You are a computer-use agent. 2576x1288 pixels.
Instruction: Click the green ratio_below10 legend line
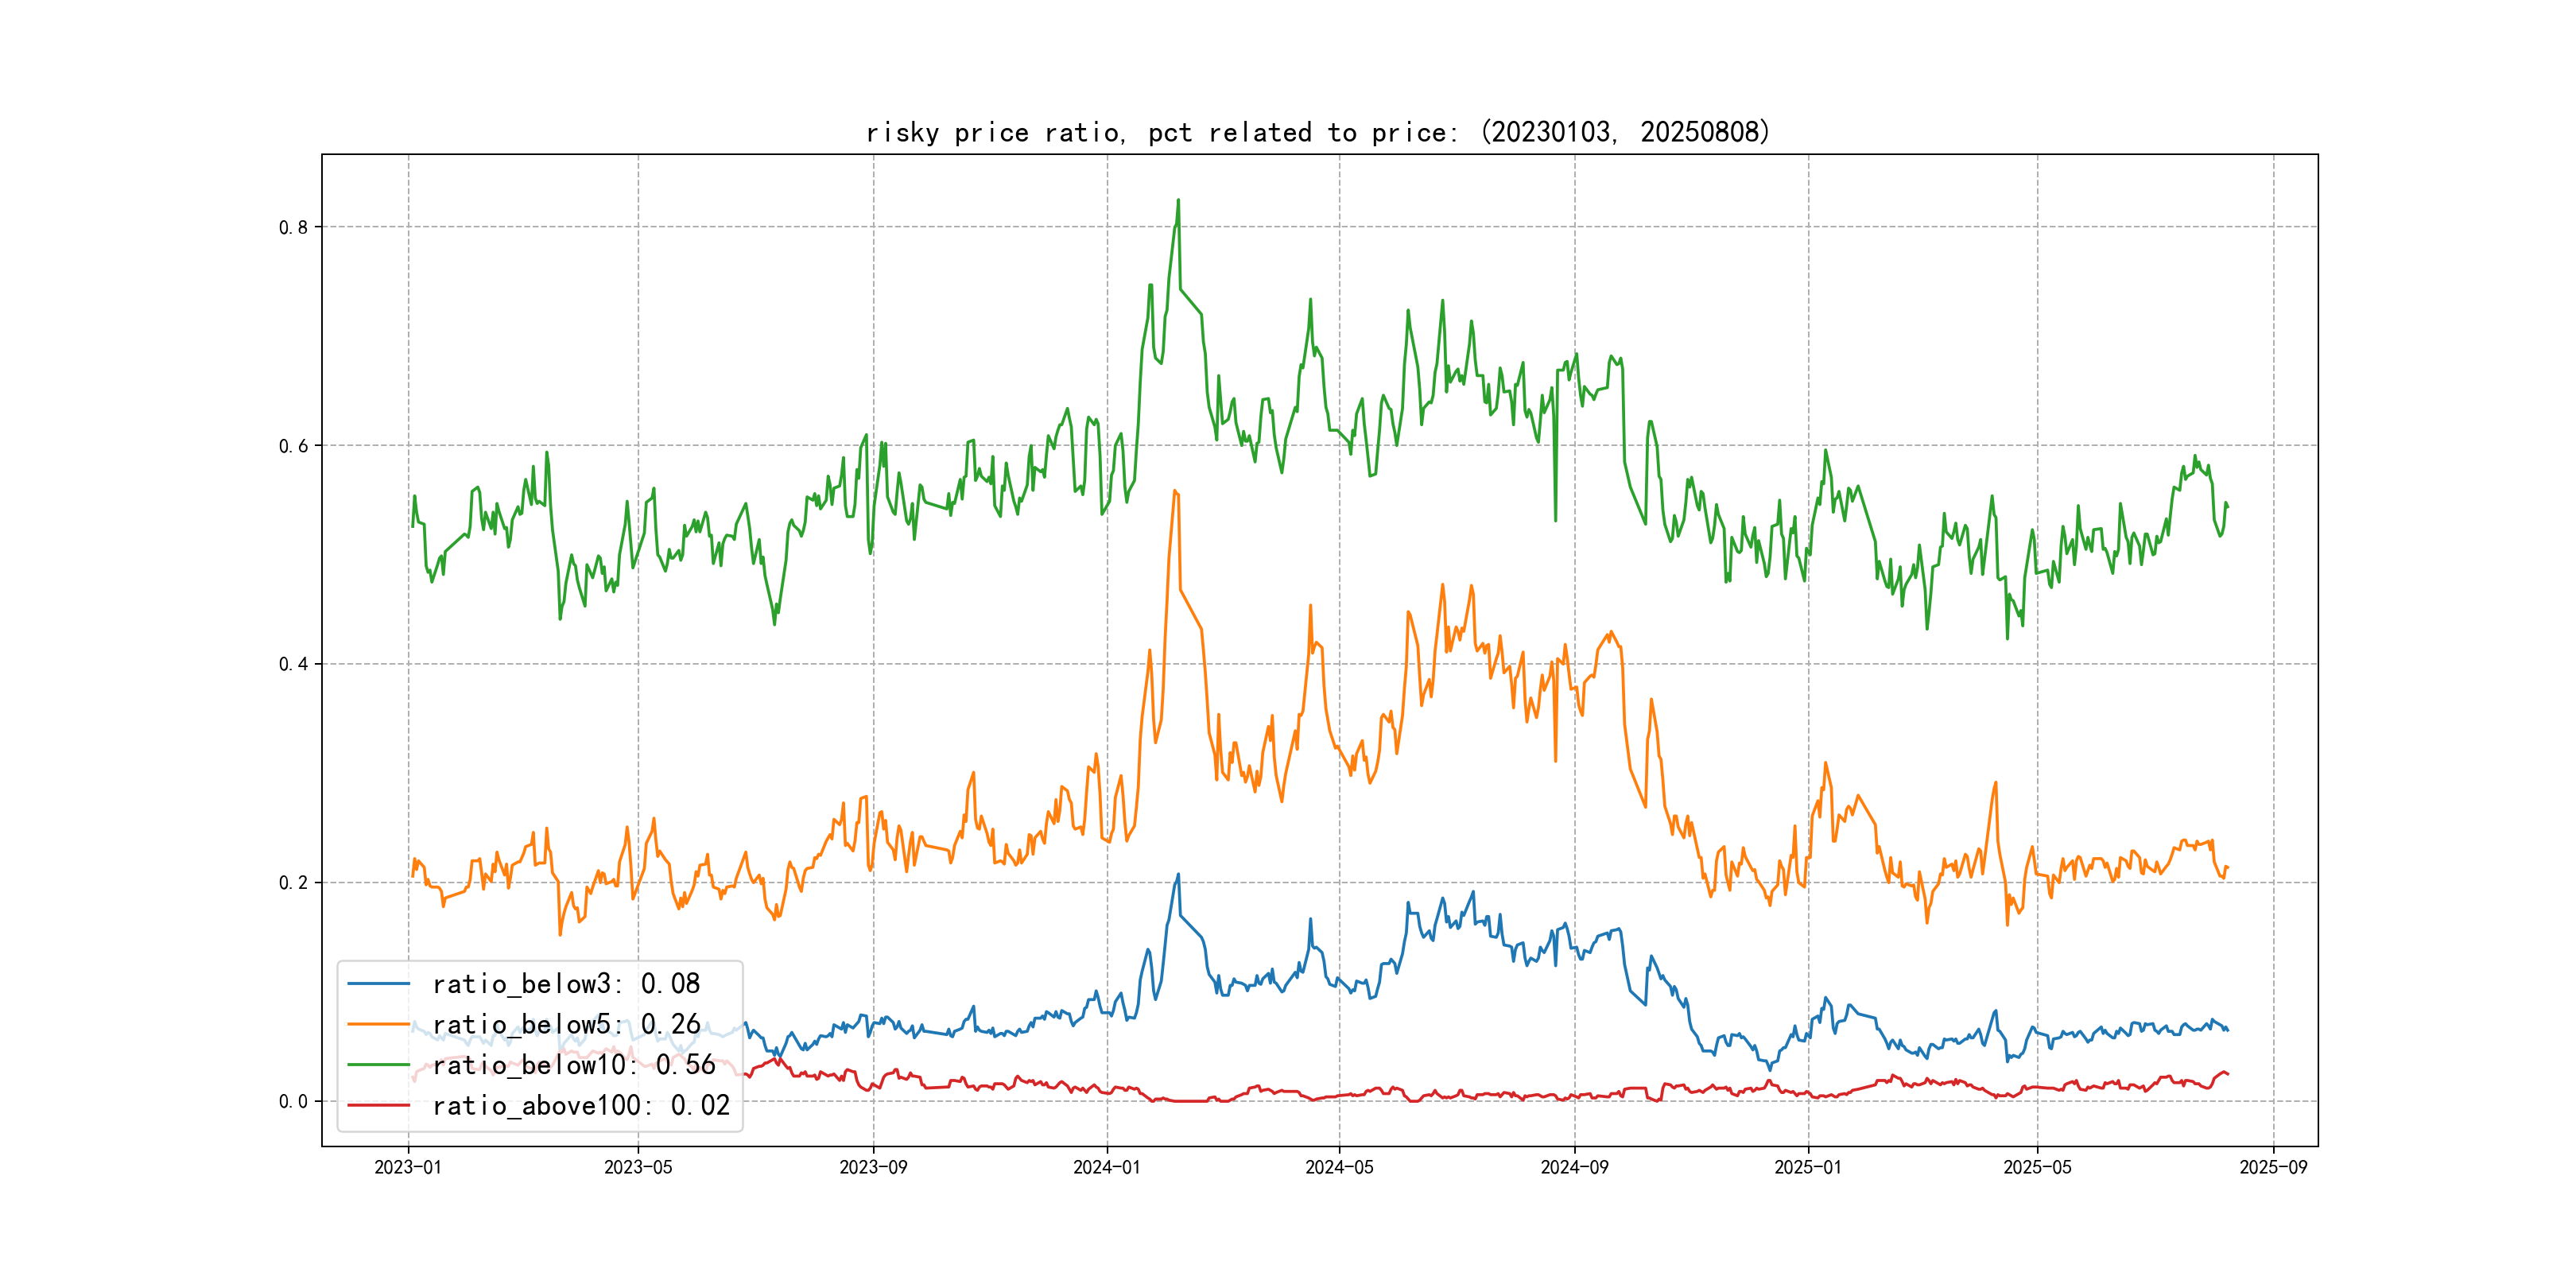[x=378, y=1065]
